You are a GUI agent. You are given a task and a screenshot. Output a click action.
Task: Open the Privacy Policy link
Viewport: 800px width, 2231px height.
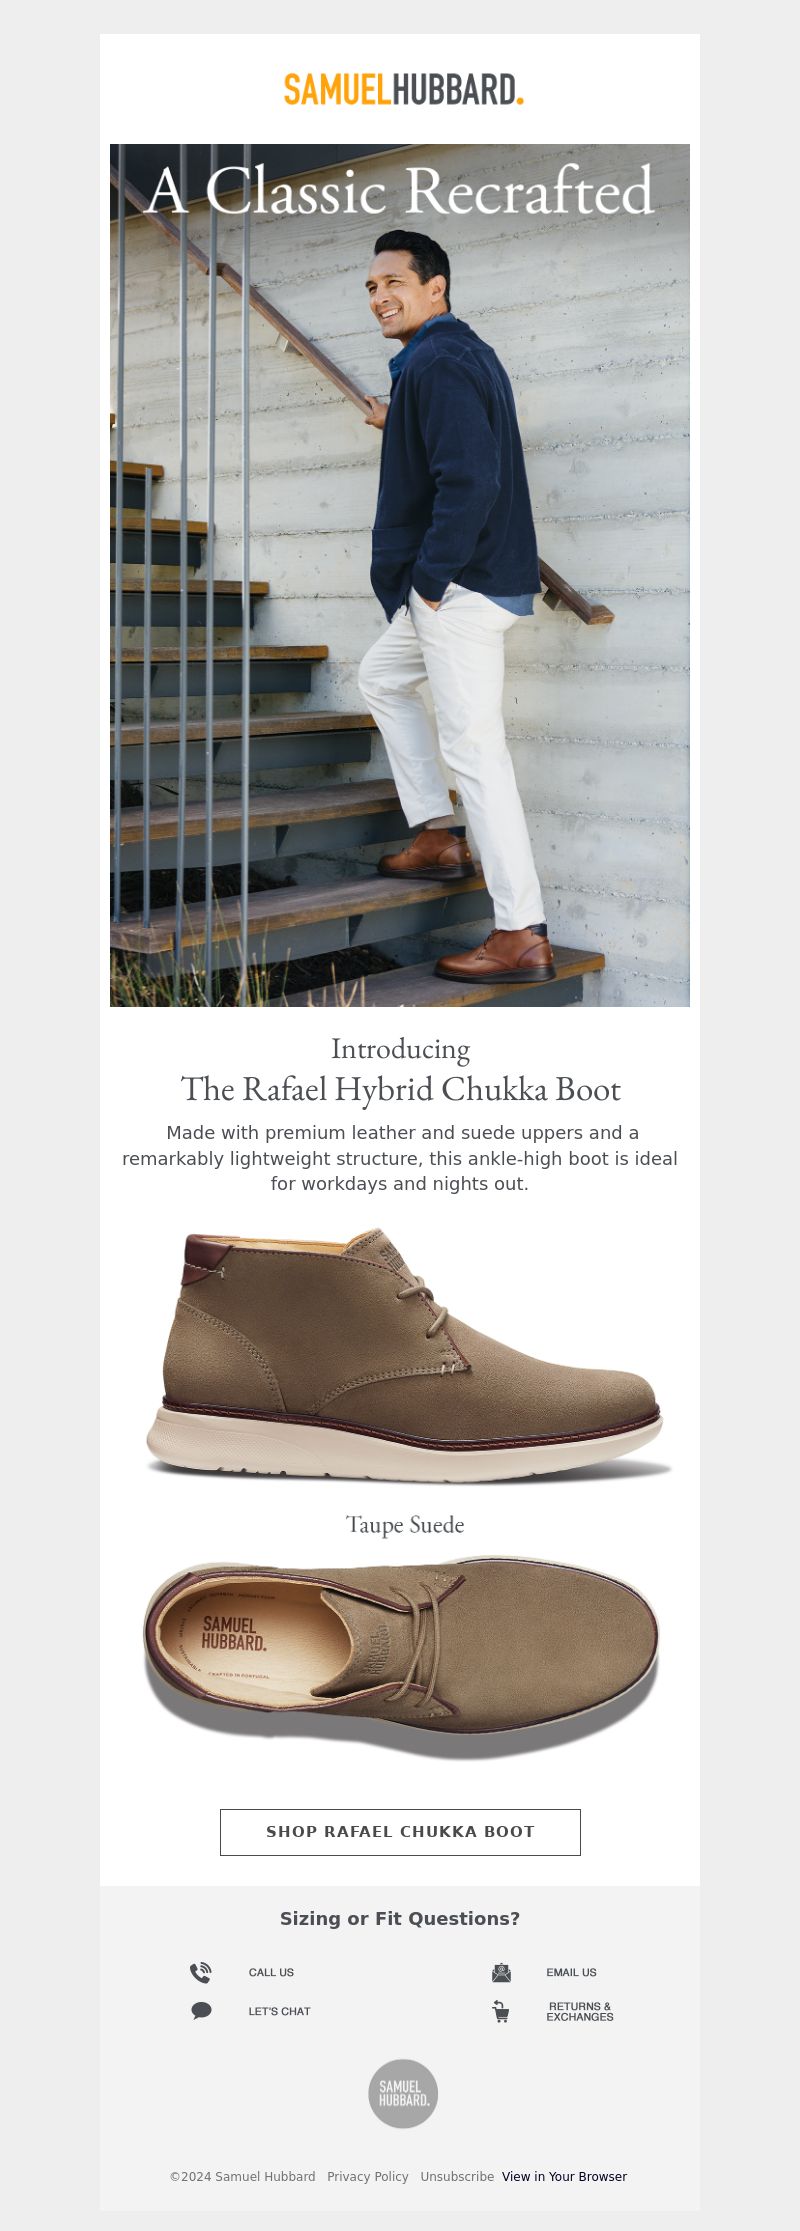[x=368, y=2176]
